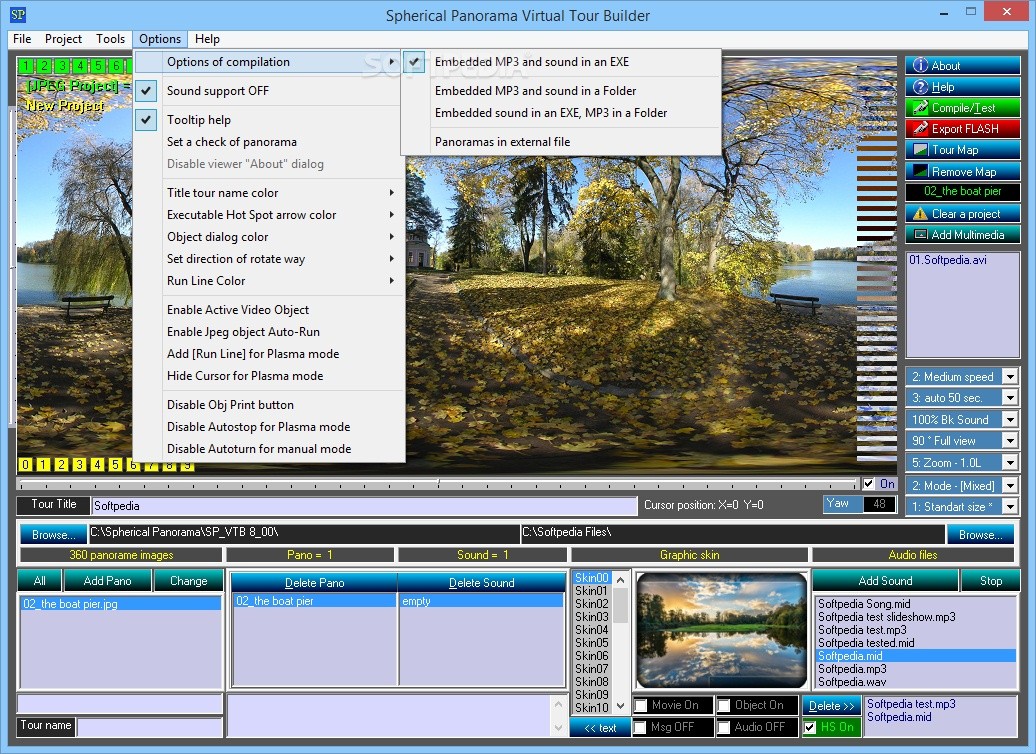Open the Medium speed dropdown
This screenshot has height=754, width=1036.
click(x=1010, y=377)
